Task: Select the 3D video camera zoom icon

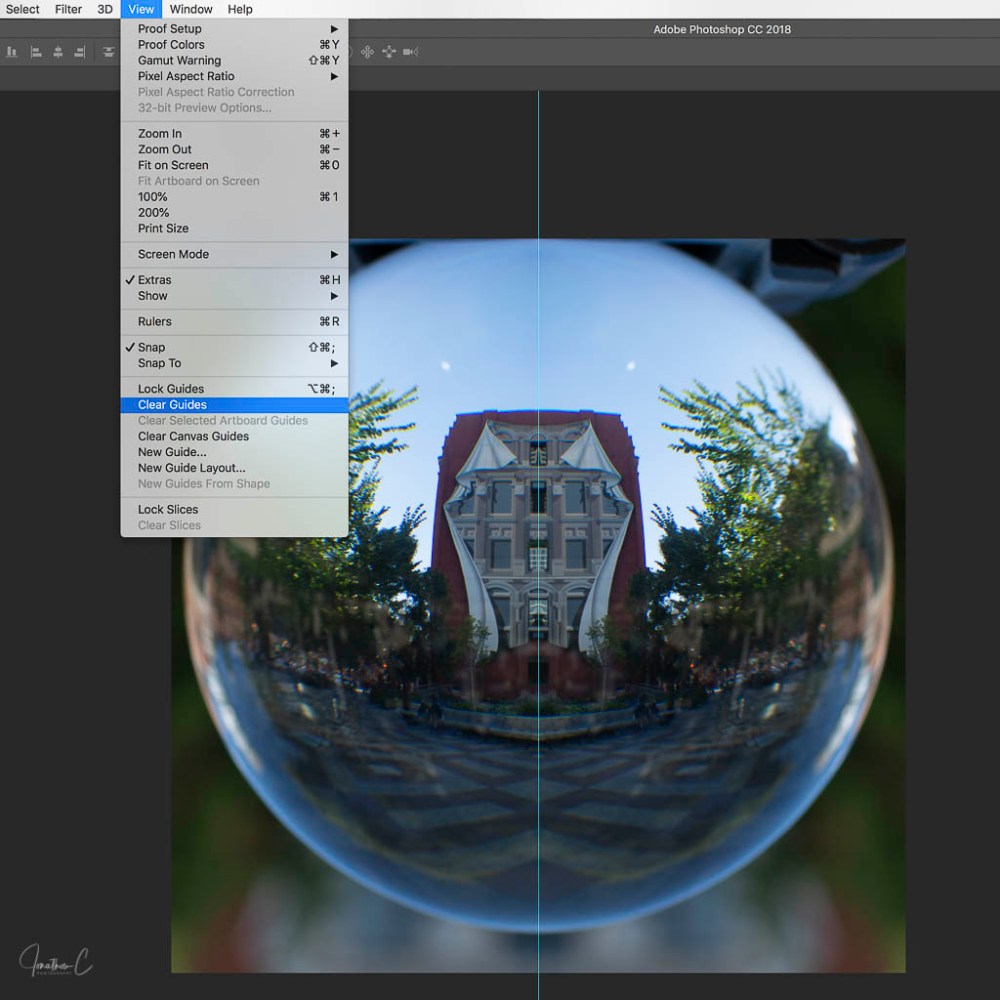Action: (410, 52)
